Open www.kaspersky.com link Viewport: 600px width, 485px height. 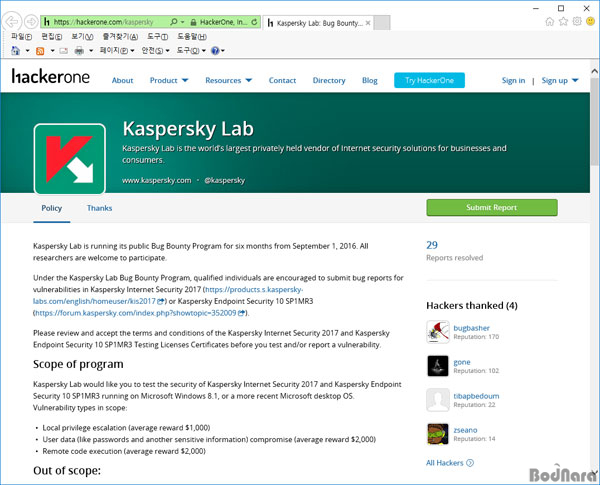[157, 180]
